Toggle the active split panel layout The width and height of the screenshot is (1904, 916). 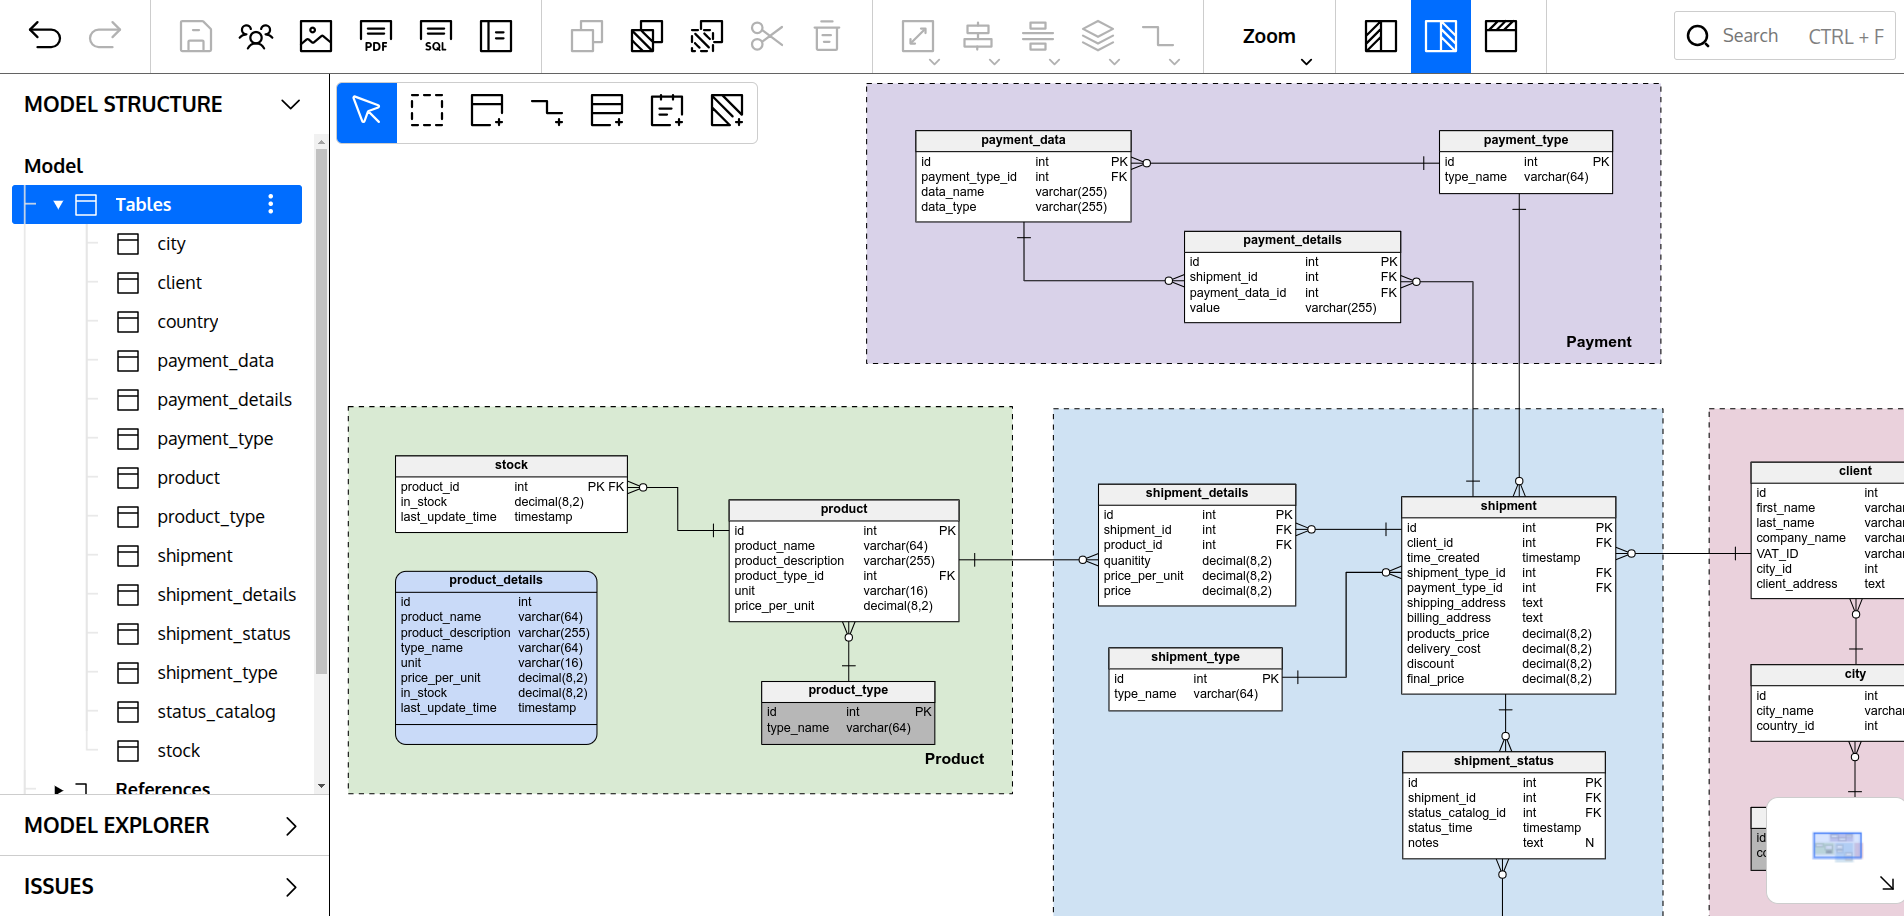click(1441, 36)
